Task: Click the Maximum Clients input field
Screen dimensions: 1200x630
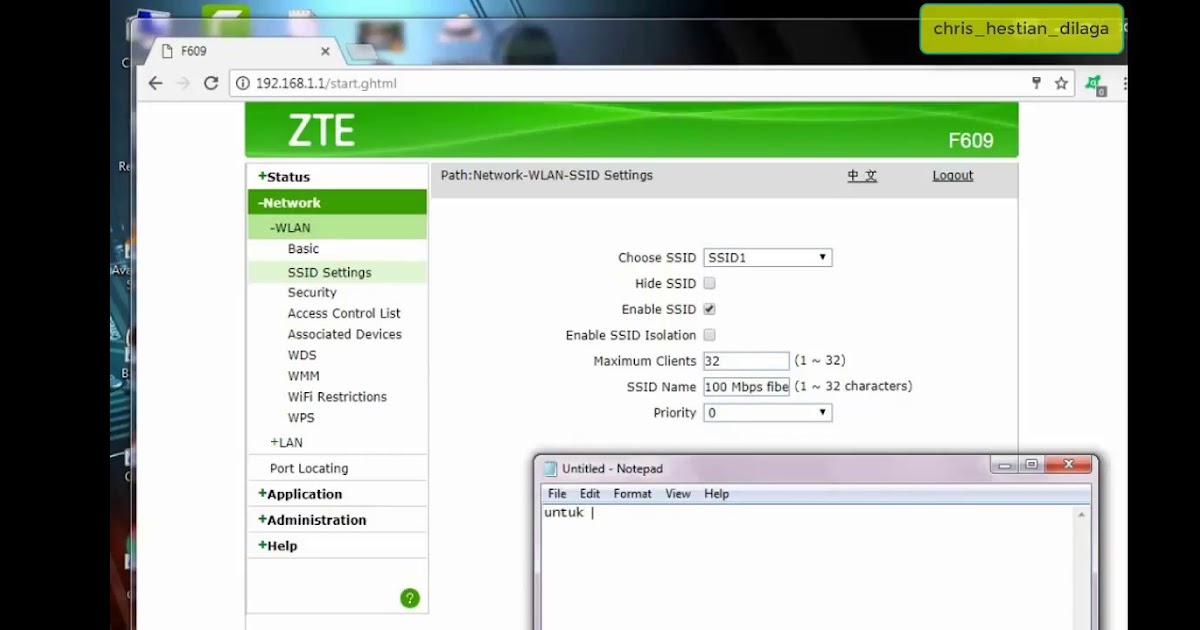Action: [746, 360]
